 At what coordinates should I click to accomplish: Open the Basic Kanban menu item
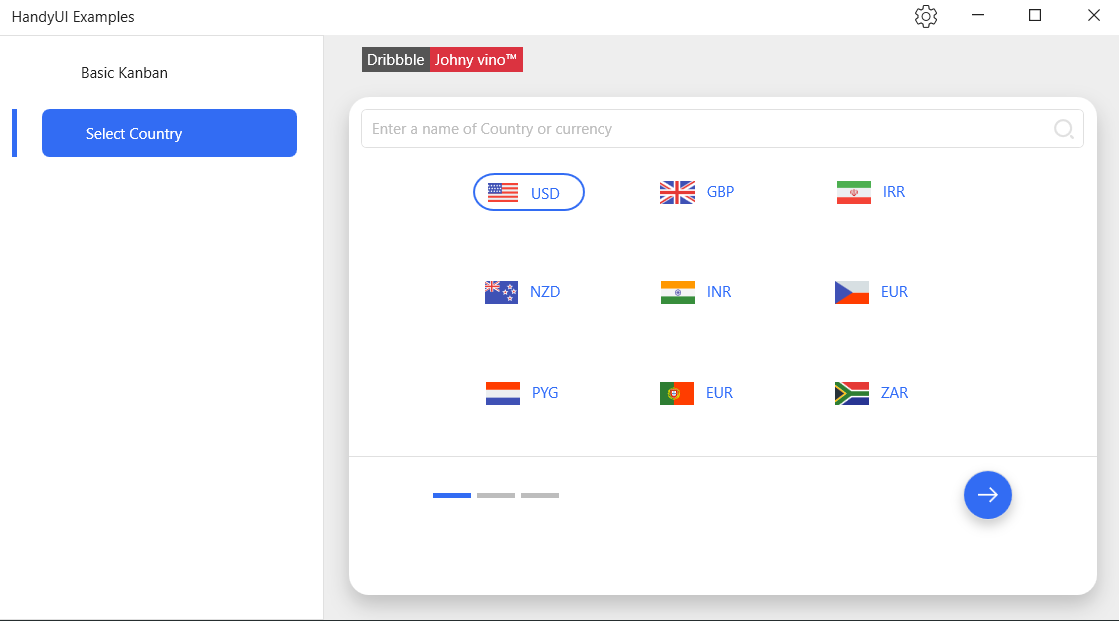point(124,73)
